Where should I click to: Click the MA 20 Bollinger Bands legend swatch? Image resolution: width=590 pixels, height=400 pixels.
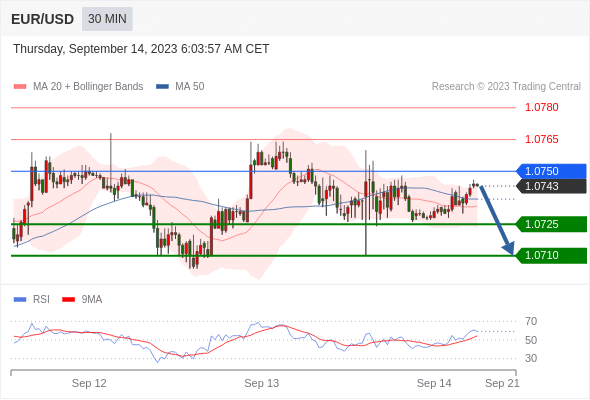[20, 87]
